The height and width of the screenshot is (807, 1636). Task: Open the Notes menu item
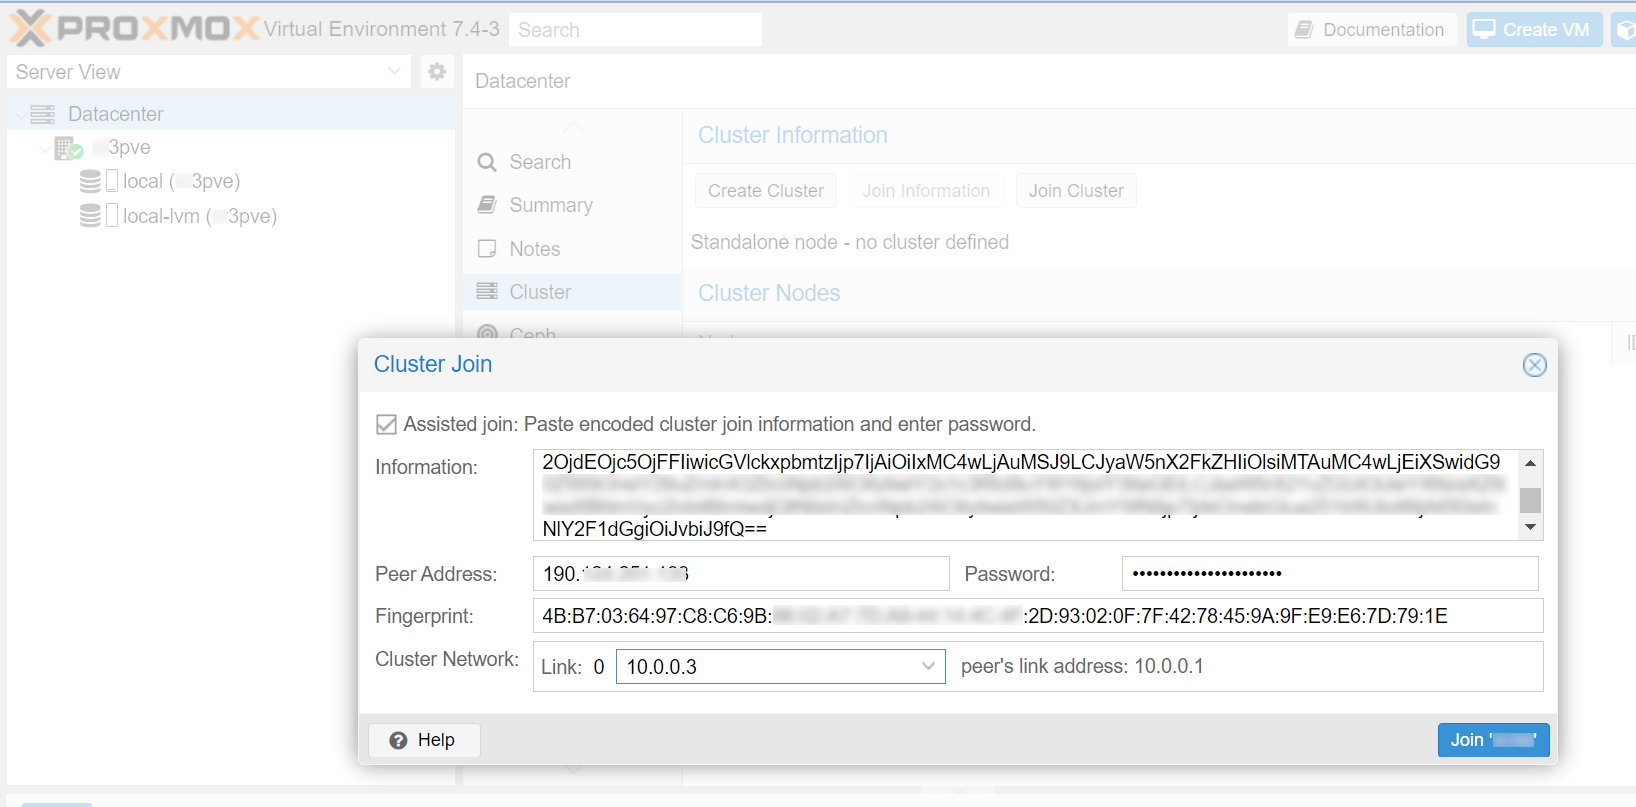click(572, 249)
